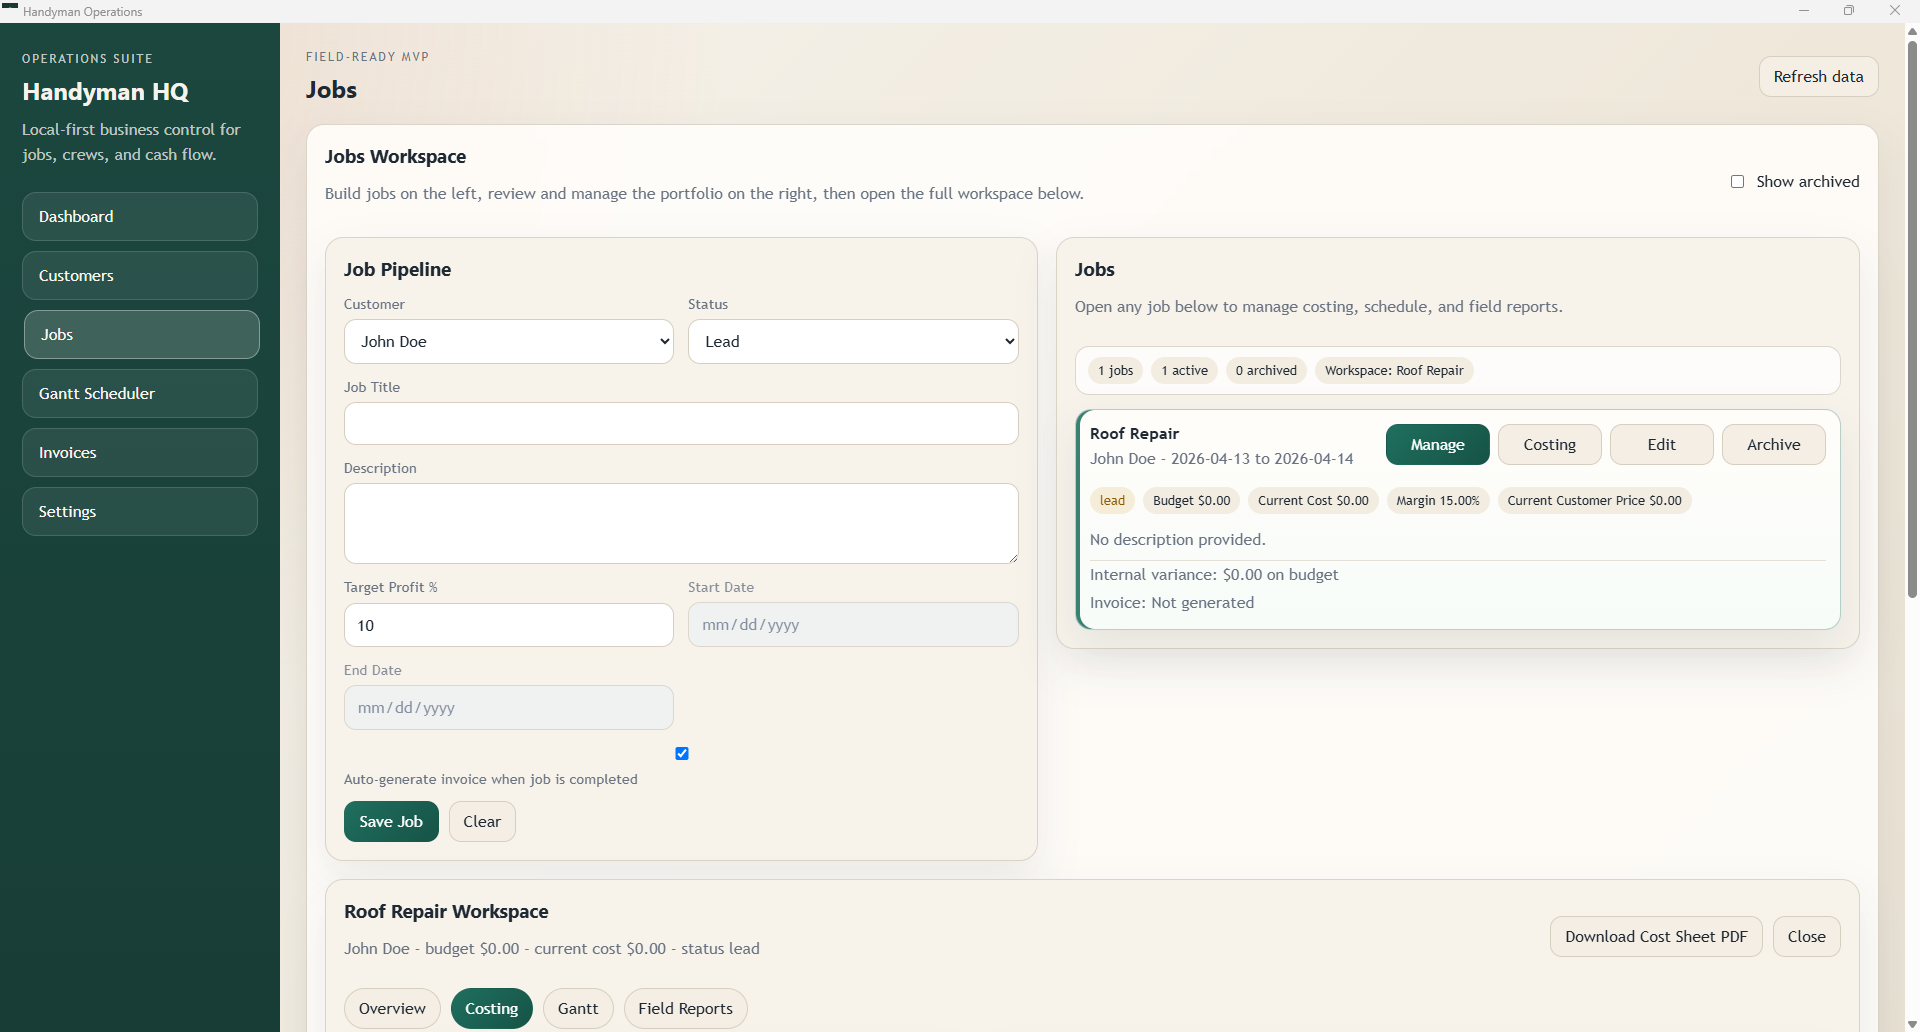Viewport: 1920px width, 1032px height.
Task: Click into the Description text area
Action: point(681,523)
